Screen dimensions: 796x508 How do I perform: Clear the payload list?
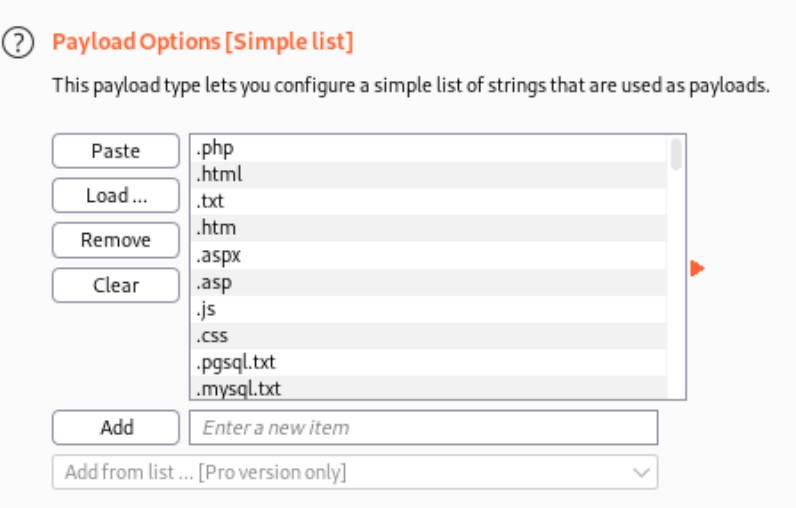click(116, 285)
